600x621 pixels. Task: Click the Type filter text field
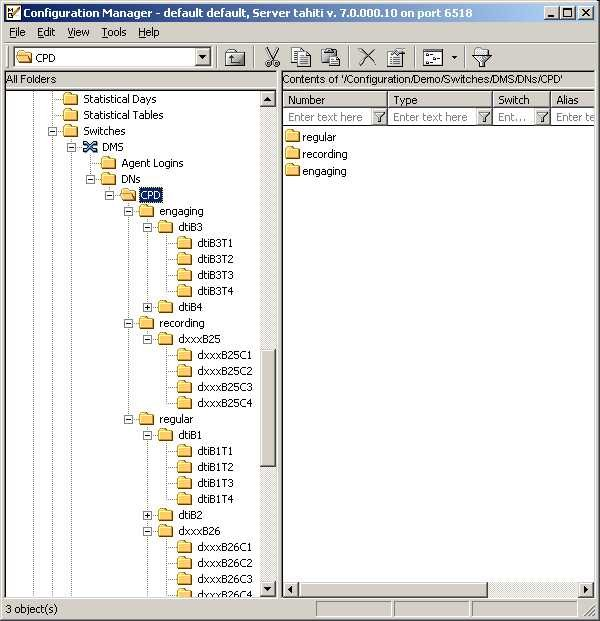(x=431, y=117)
